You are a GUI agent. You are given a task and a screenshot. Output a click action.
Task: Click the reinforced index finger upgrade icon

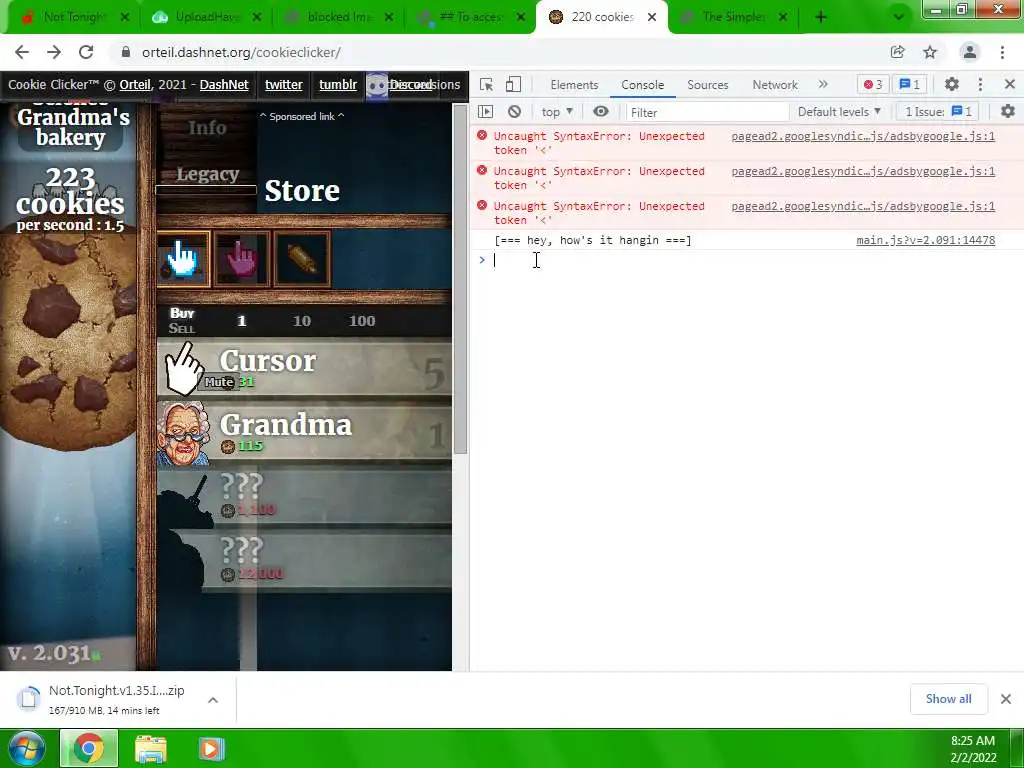click(x=183, y=259)
